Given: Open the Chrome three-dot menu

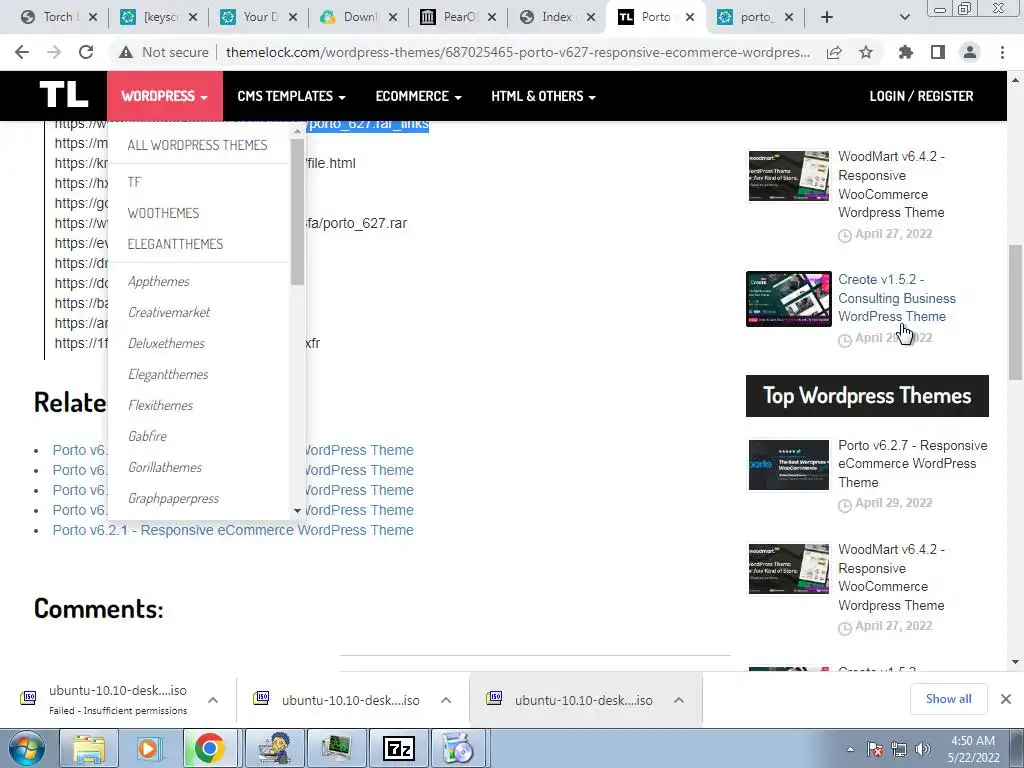Looking at the screenshot, I should pos(1002,52).
